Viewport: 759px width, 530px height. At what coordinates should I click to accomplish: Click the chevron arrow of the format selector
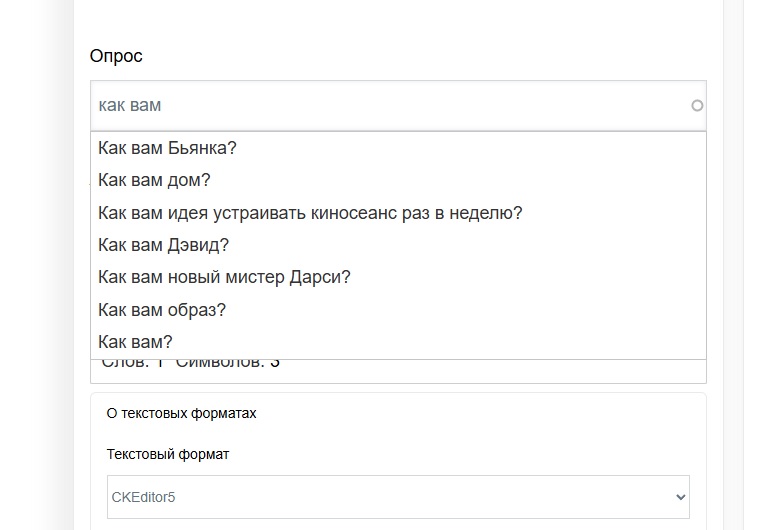tap(681, 497)
